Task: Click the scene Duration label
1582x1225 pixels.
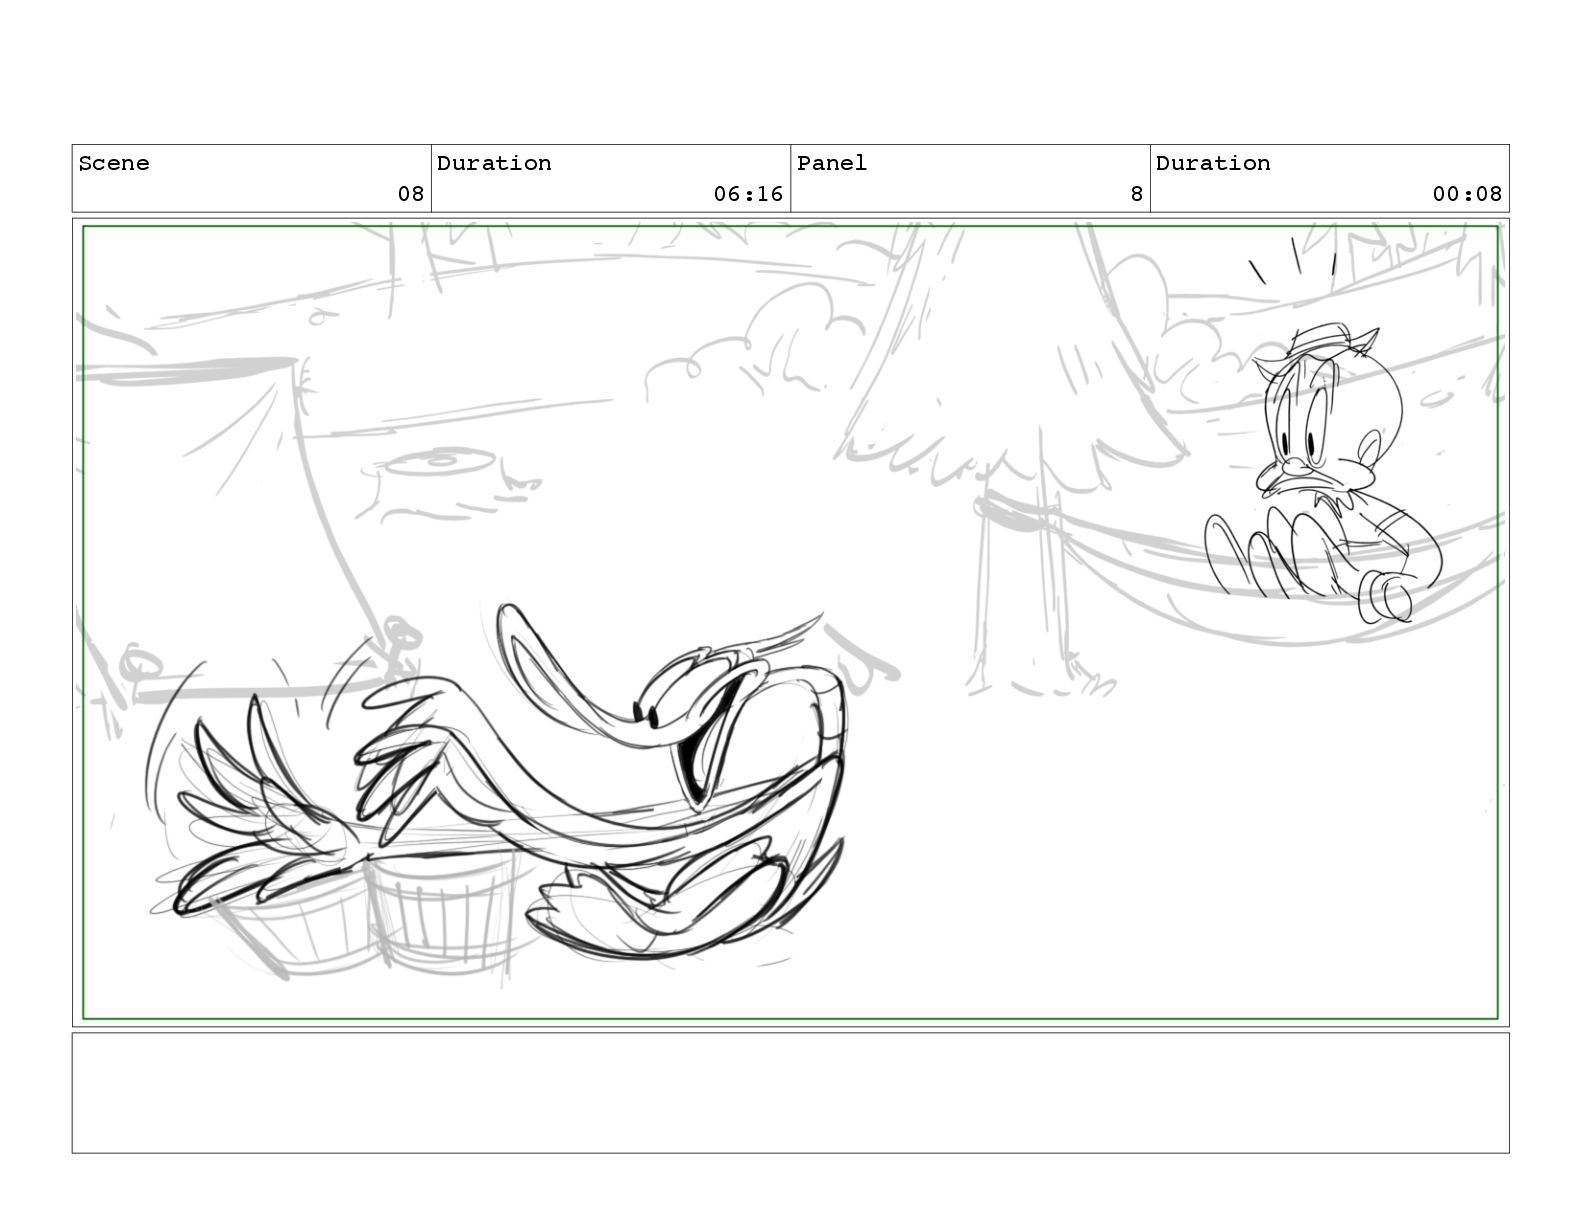Action: tap(494, 163)
